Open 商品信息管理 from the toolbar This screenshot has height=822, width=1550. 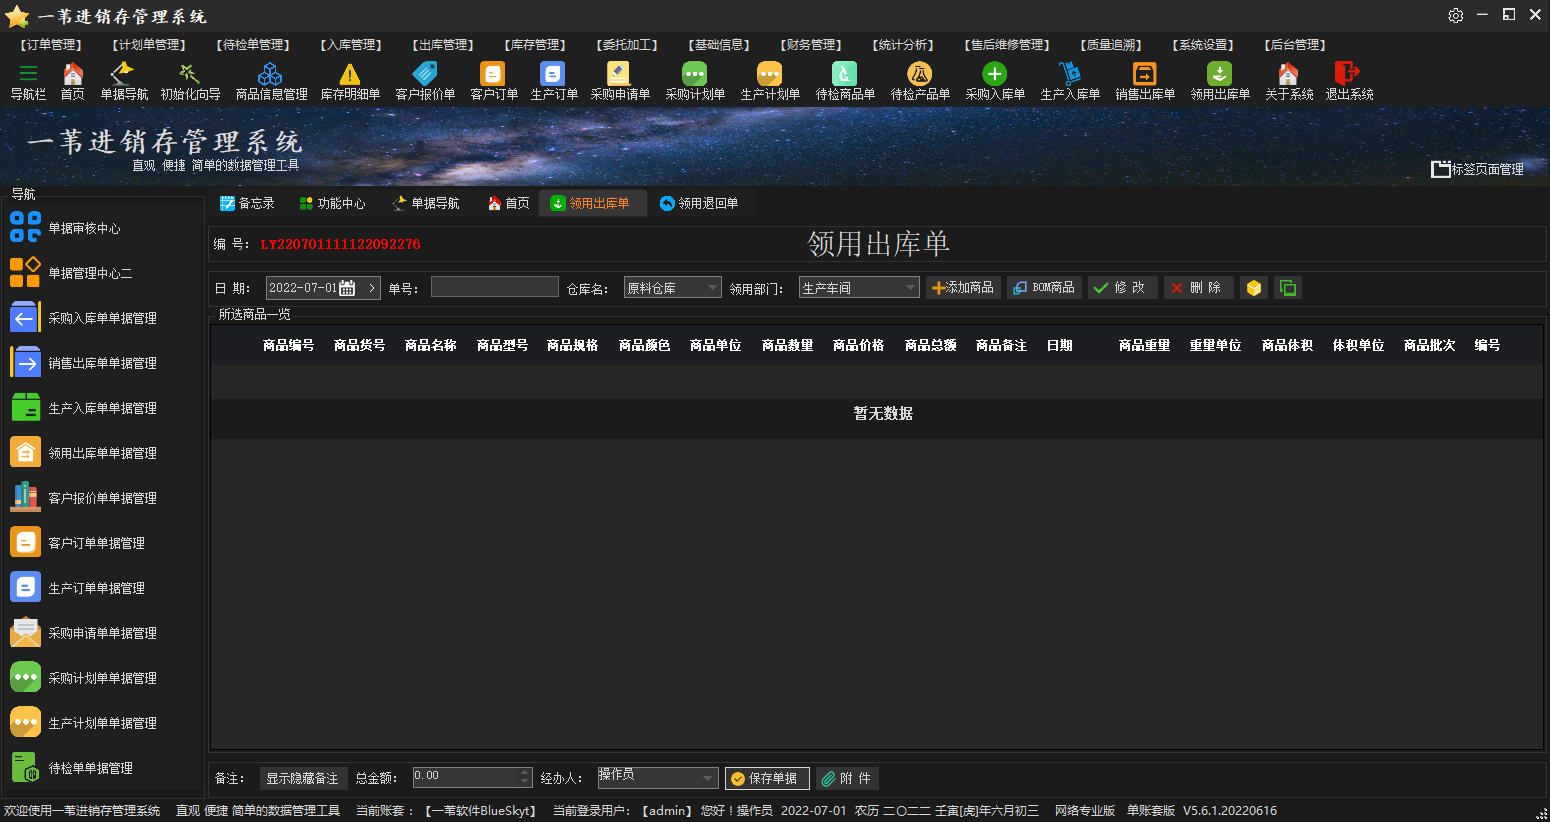(270, 75)
